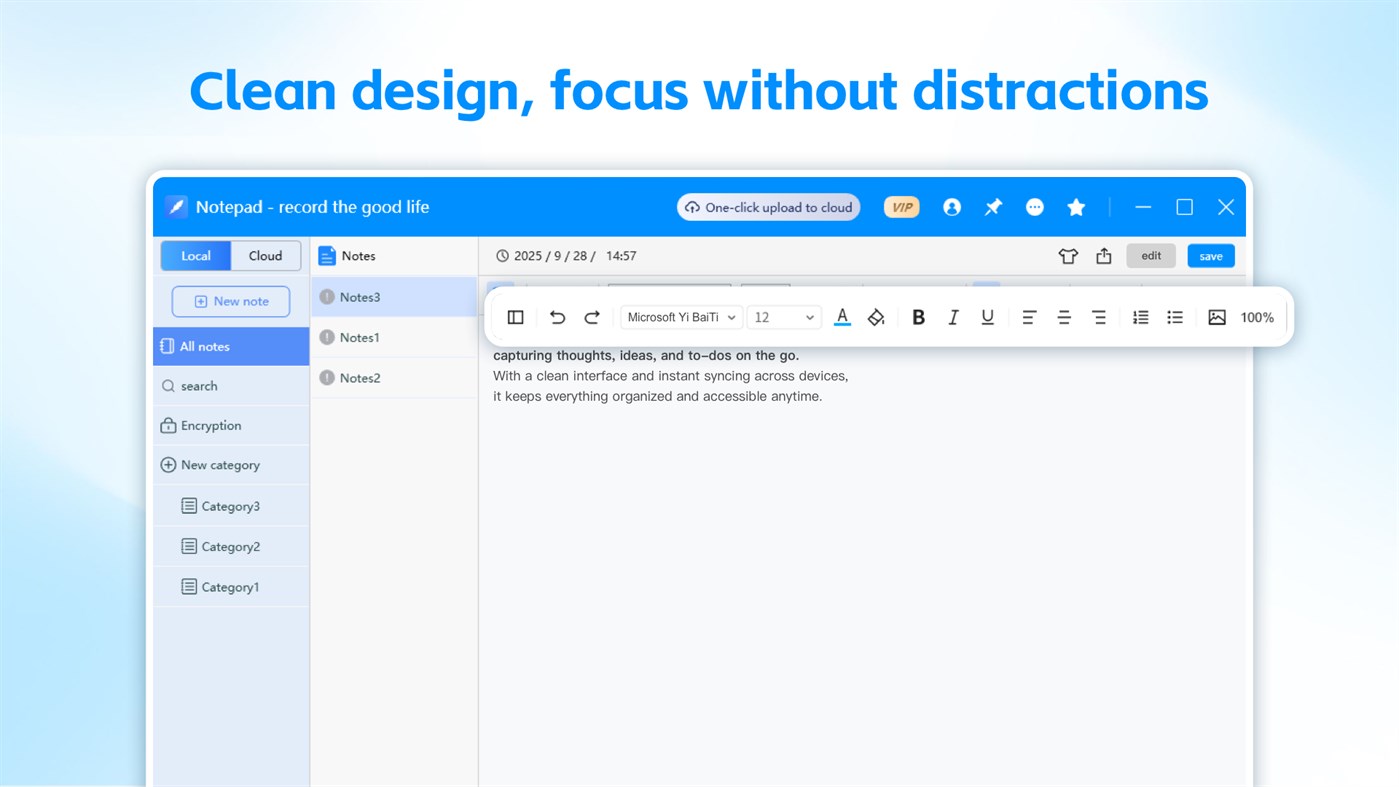Toggle the sidebar panel layout icon

[x=516, y=317]
